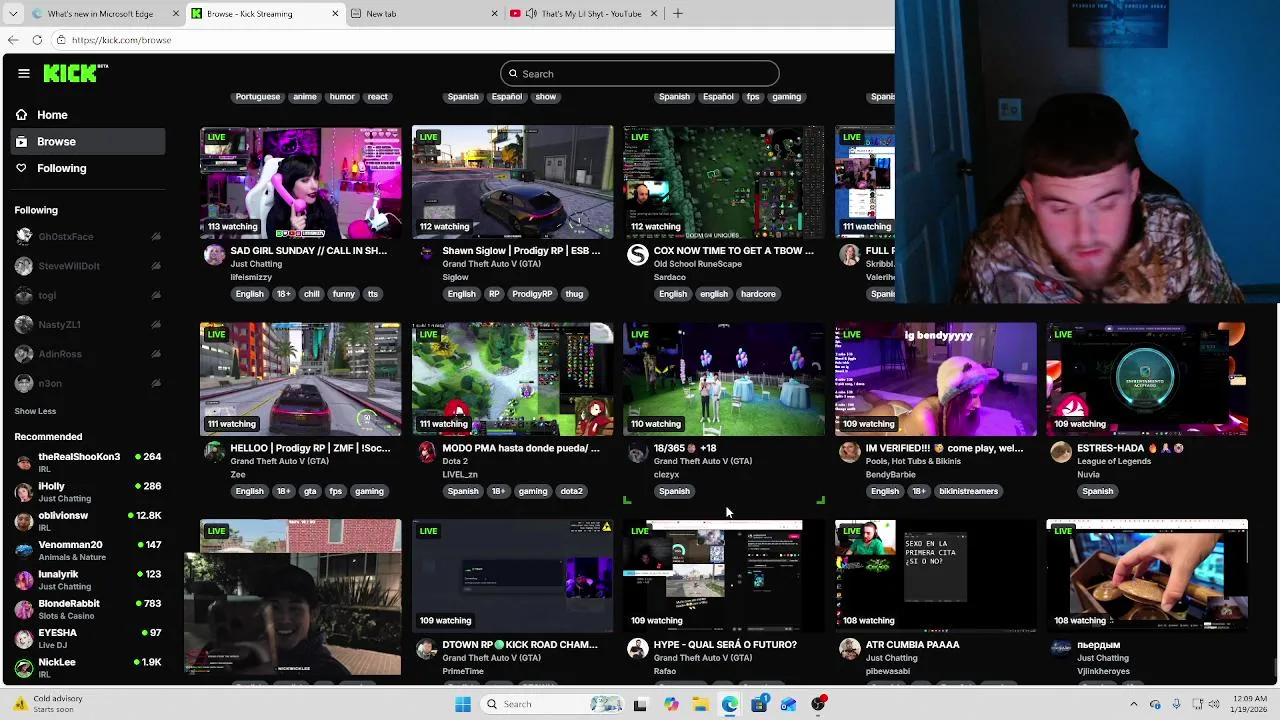Click Zee streamer avatar

tap(214, 452)
